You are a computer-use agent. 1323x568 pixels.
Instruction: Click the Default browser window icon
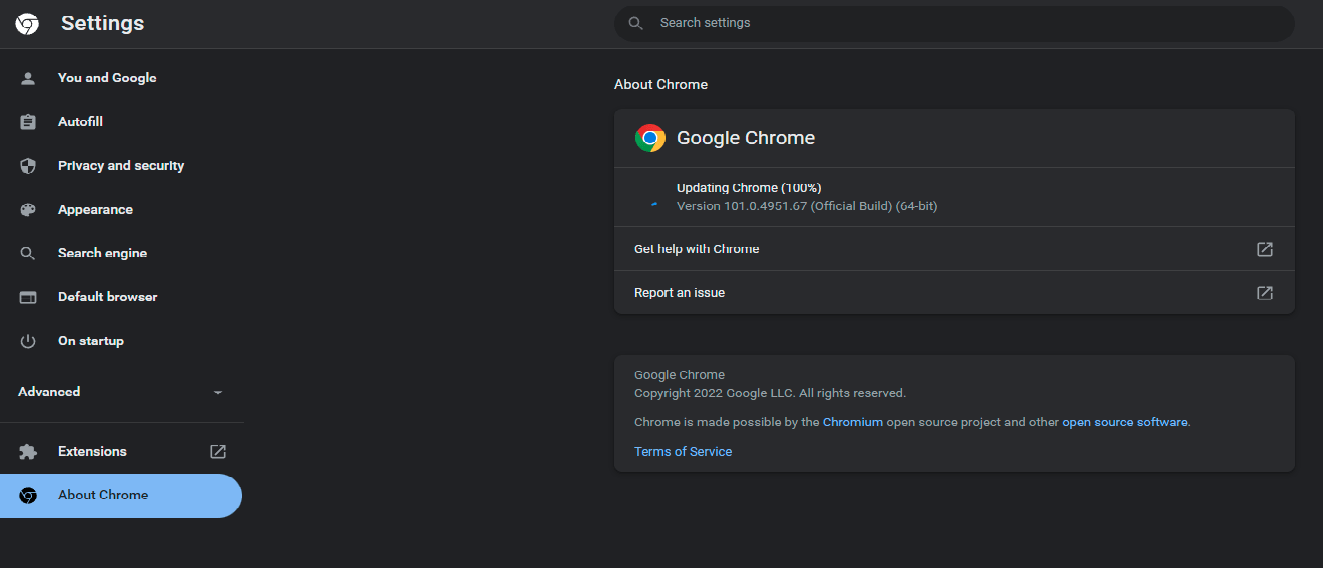click(28, 297)
